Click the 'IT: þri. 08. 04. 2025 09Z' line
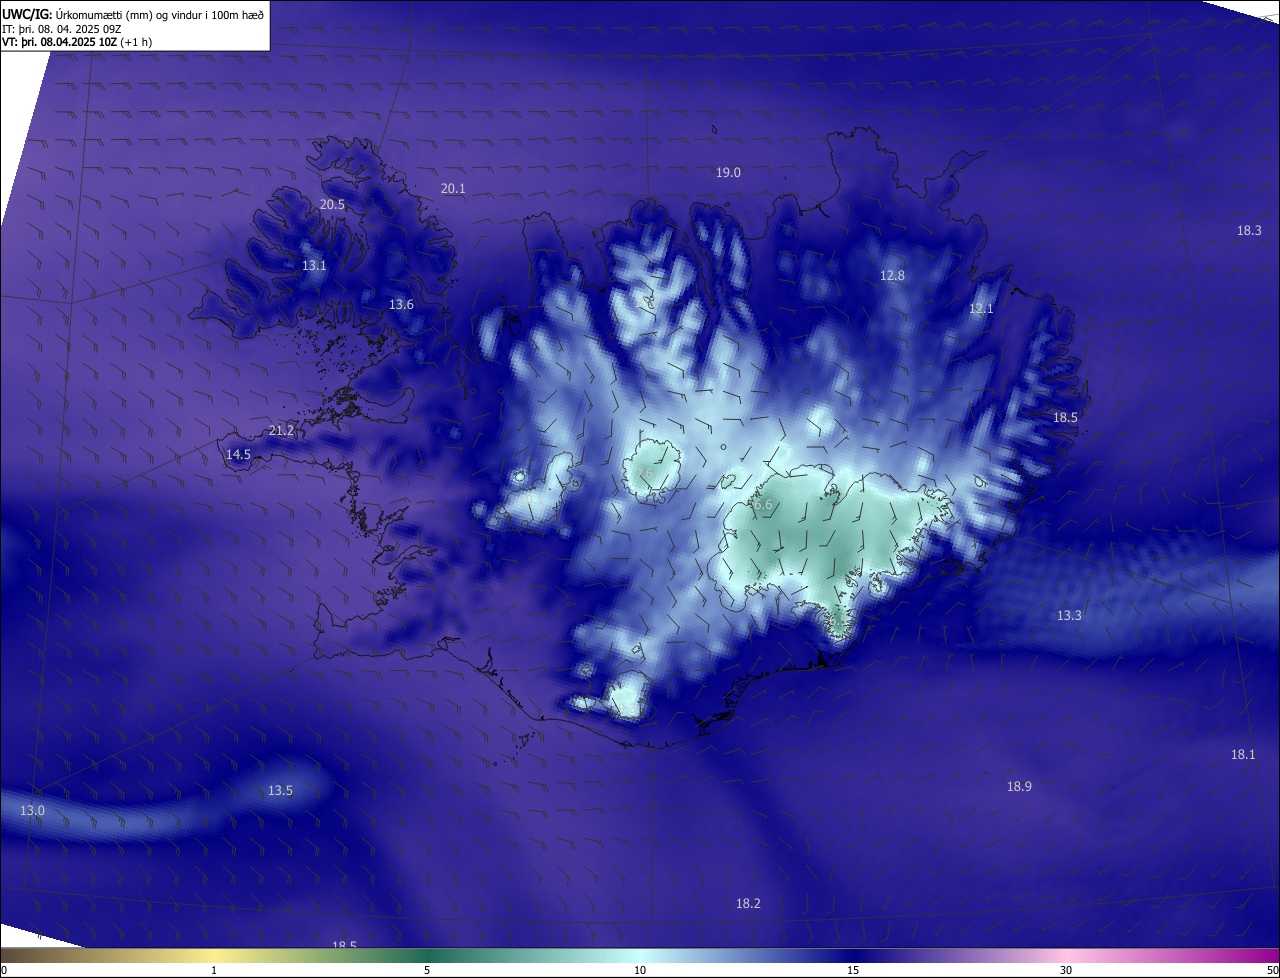This screenshot has height=978, width=1280. click(x=62, y=29)
